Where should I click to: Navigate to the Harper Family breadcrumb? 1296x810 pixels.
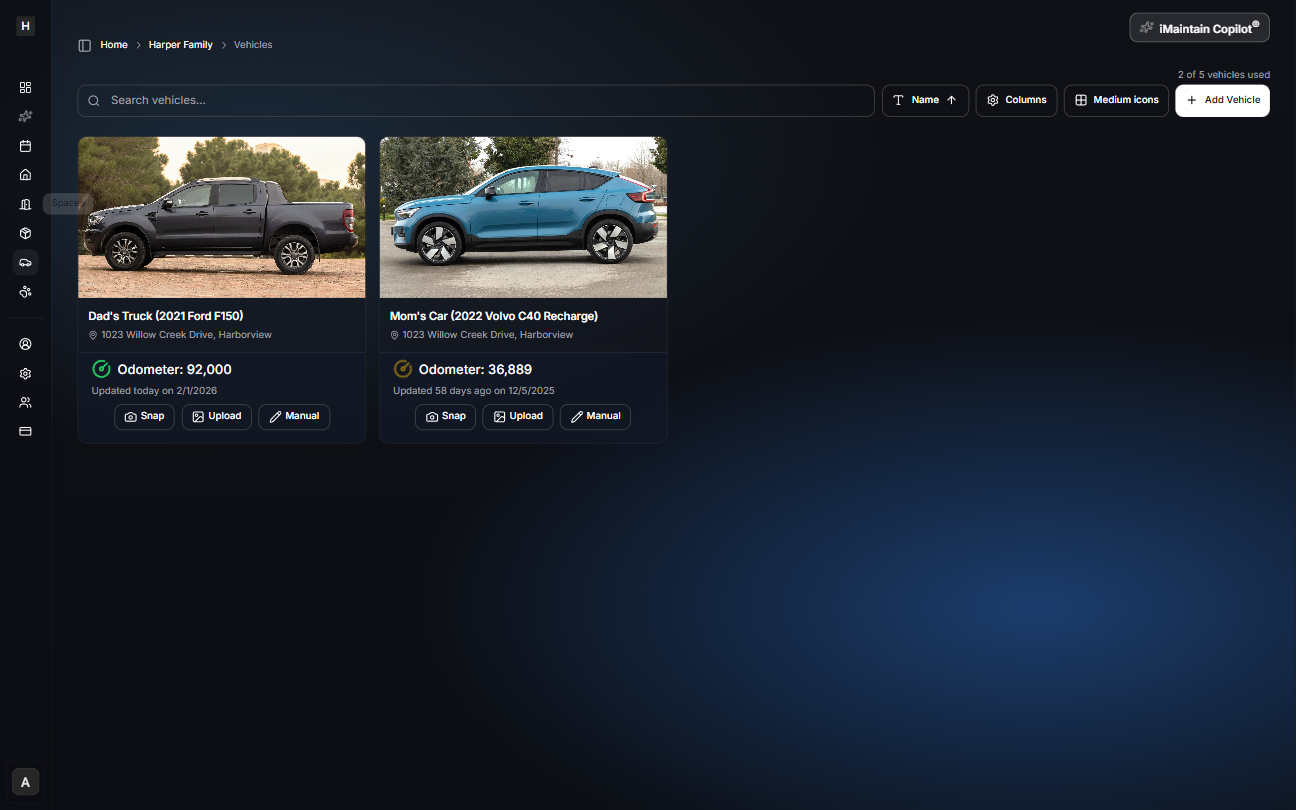(180, 44)
